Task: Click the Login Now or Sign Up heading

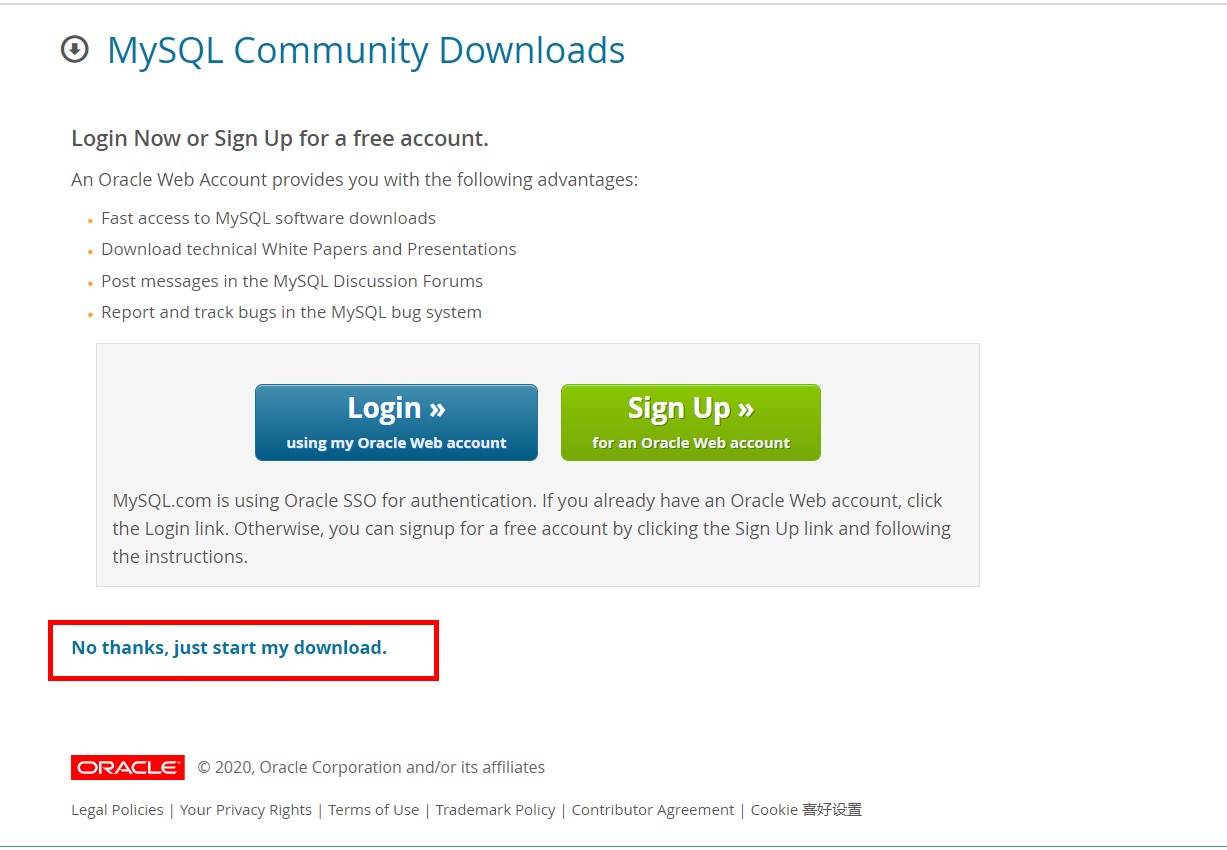Action: pos(280,138)
